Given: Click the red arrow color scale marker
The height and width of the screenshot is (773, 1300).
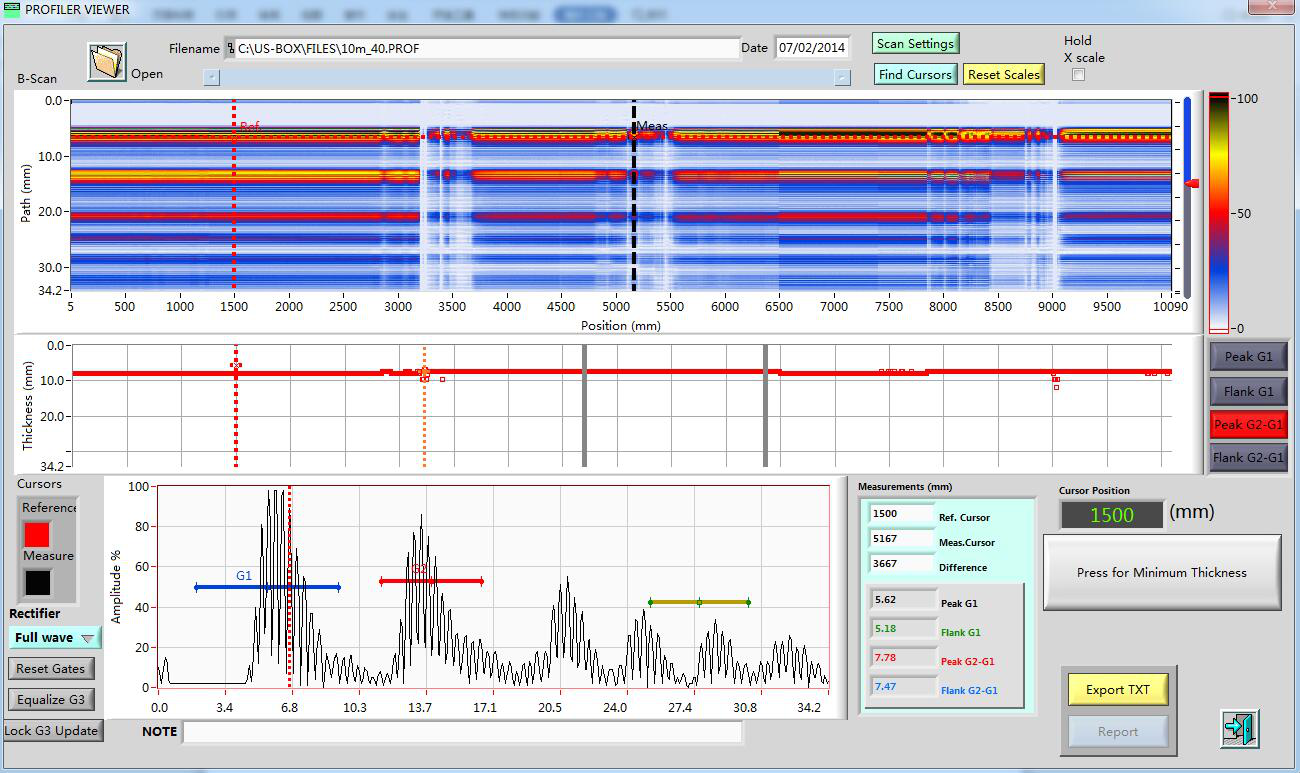Looking at the screenshot, I should click(1192, 184).
